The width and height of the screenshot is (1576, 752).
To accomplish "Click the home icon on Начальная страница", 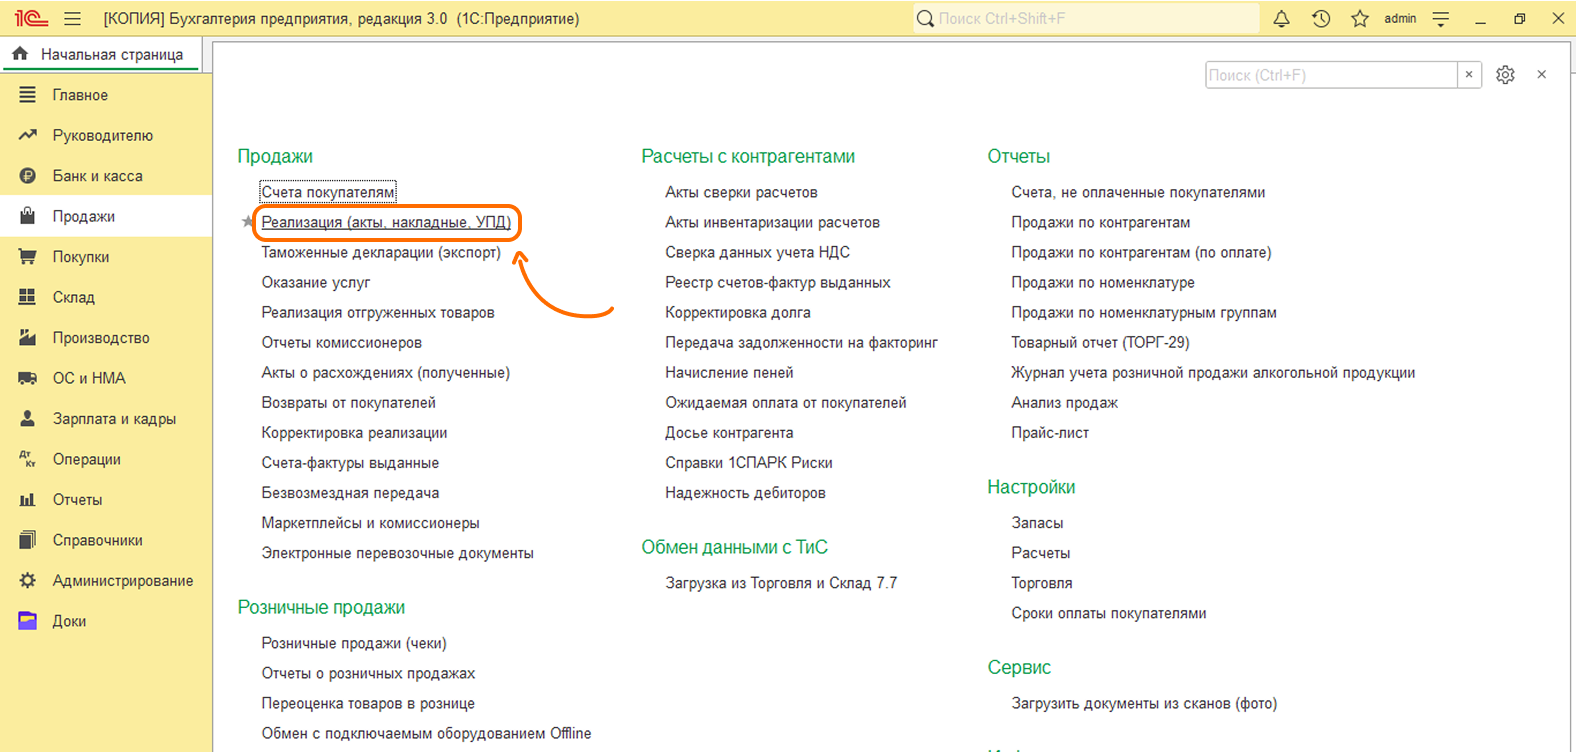I will click(19, 54).
